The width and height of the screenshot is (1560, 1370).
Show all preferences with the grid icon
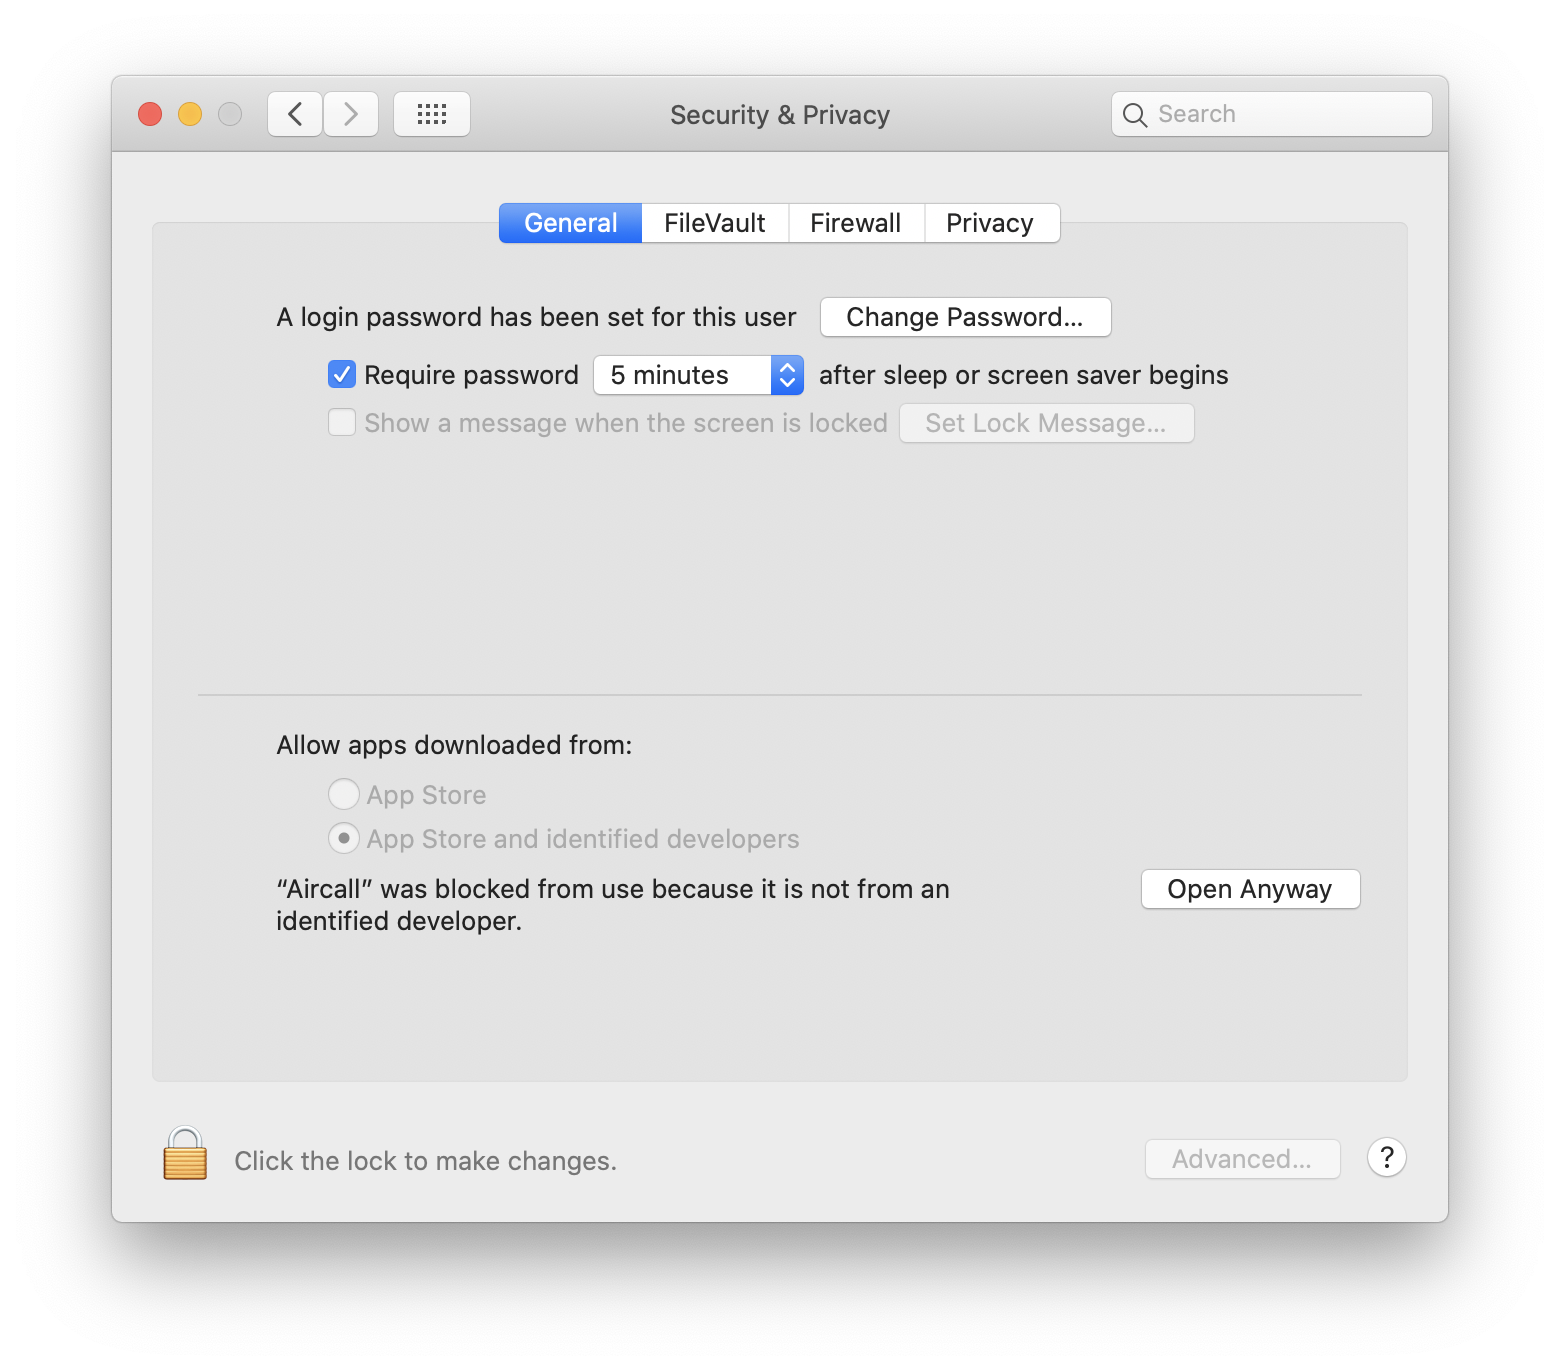[432, 114]
